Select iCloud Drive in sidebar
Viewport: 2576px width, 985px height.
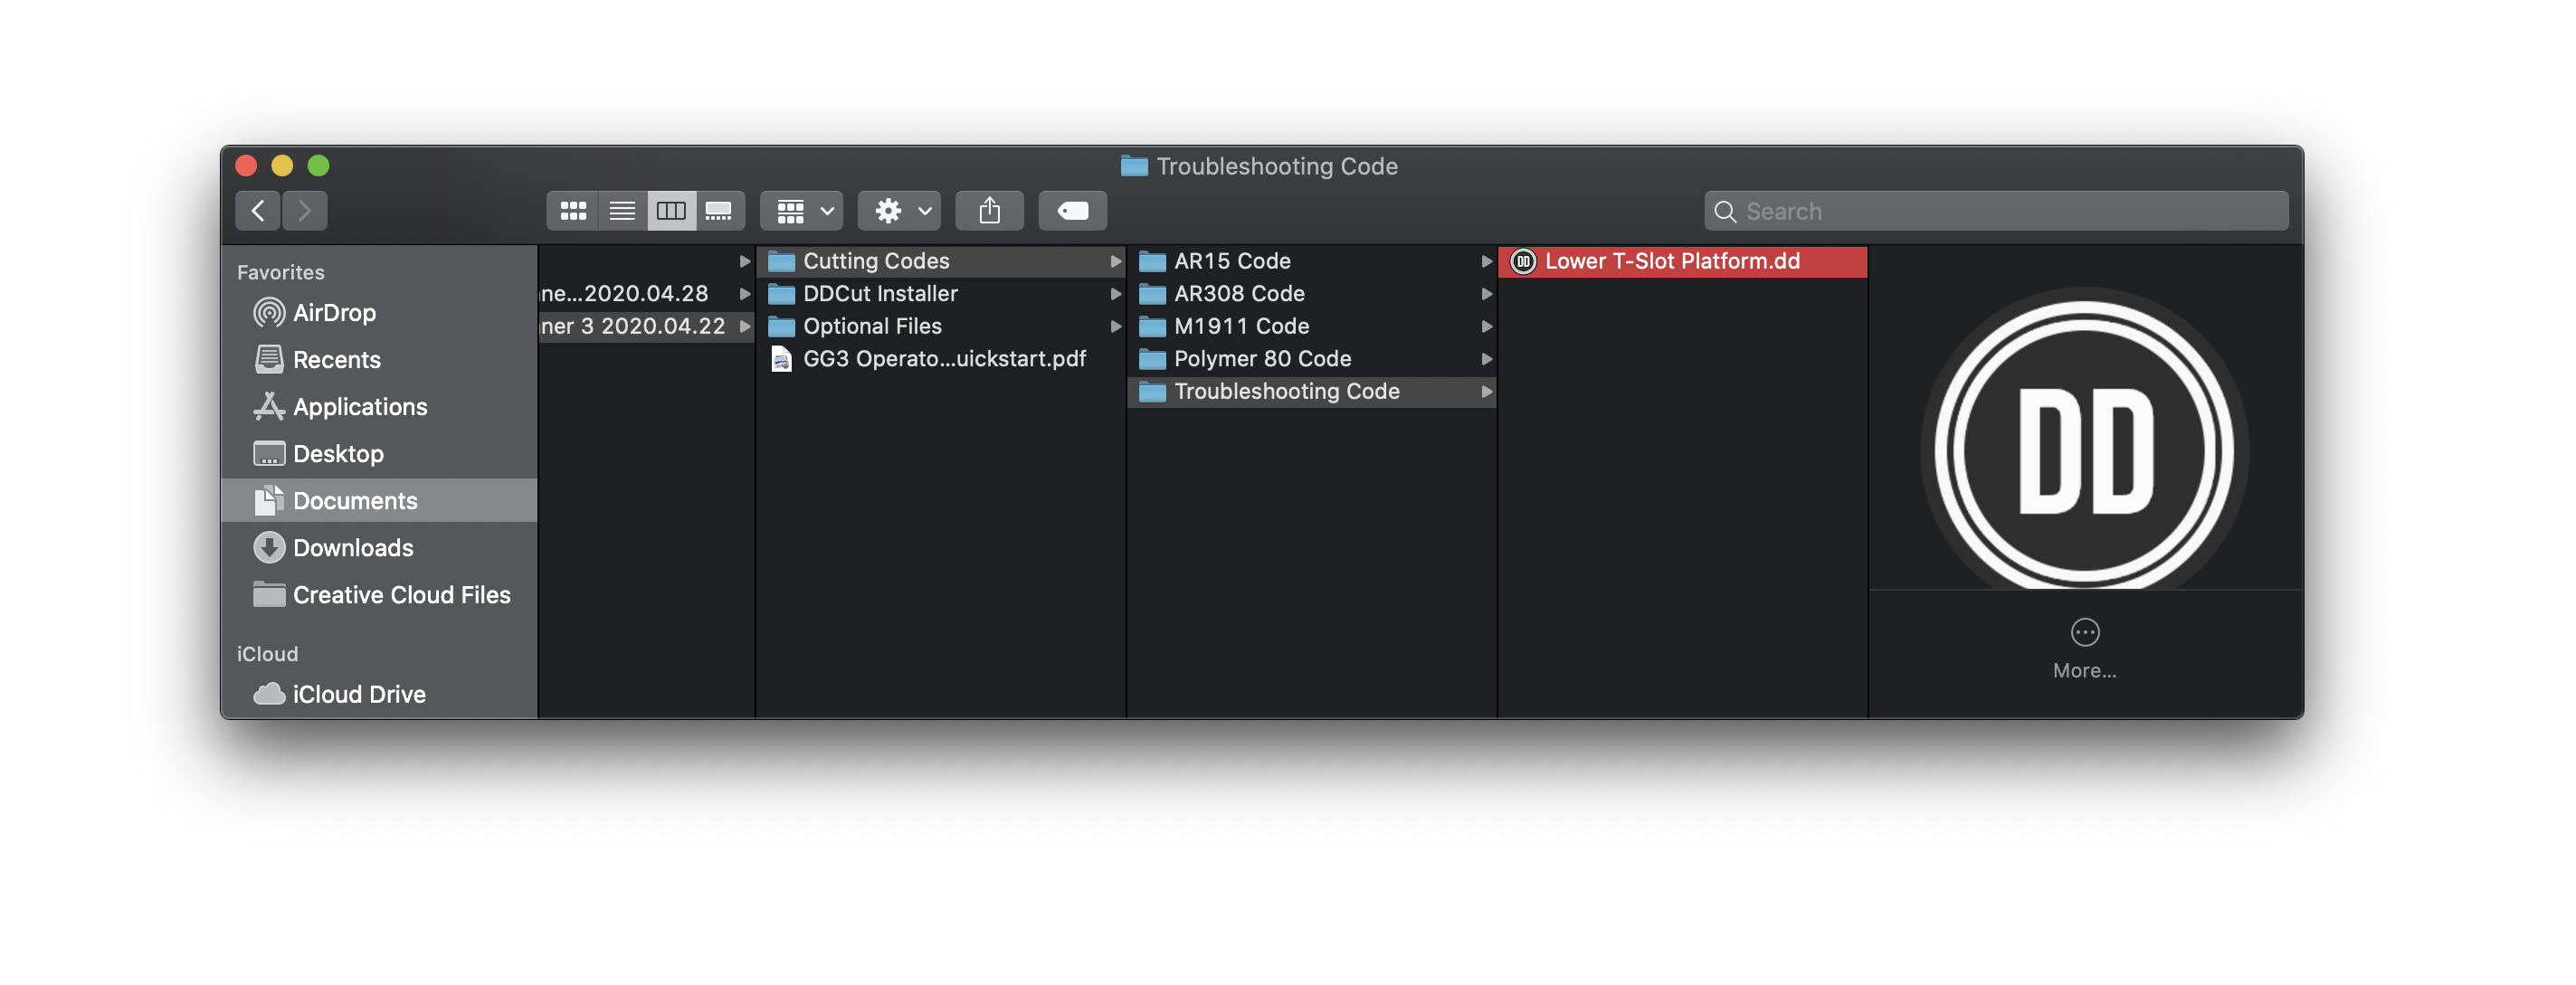click(x=358, y=694)
